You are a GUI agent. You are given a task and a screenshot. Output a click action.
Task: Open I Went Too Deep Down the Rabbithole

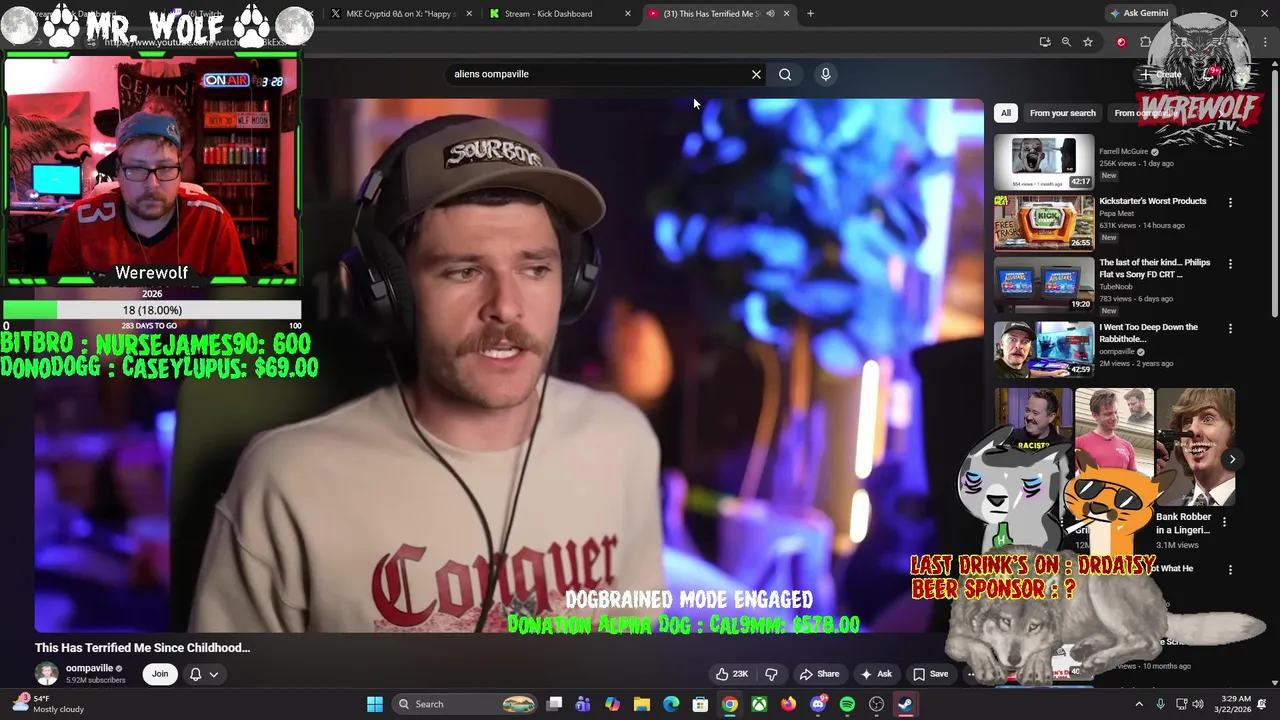[1149, 333]
